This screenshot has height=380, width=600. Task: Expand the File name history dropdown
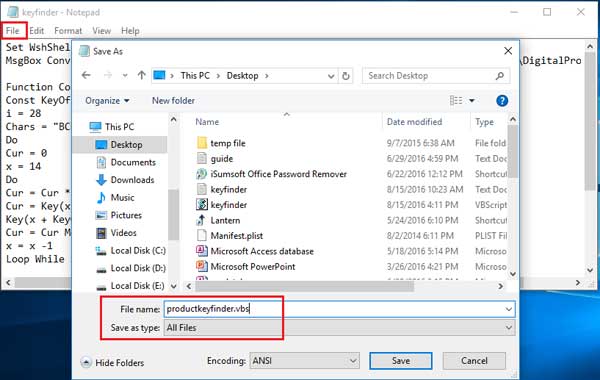(509, 309)
